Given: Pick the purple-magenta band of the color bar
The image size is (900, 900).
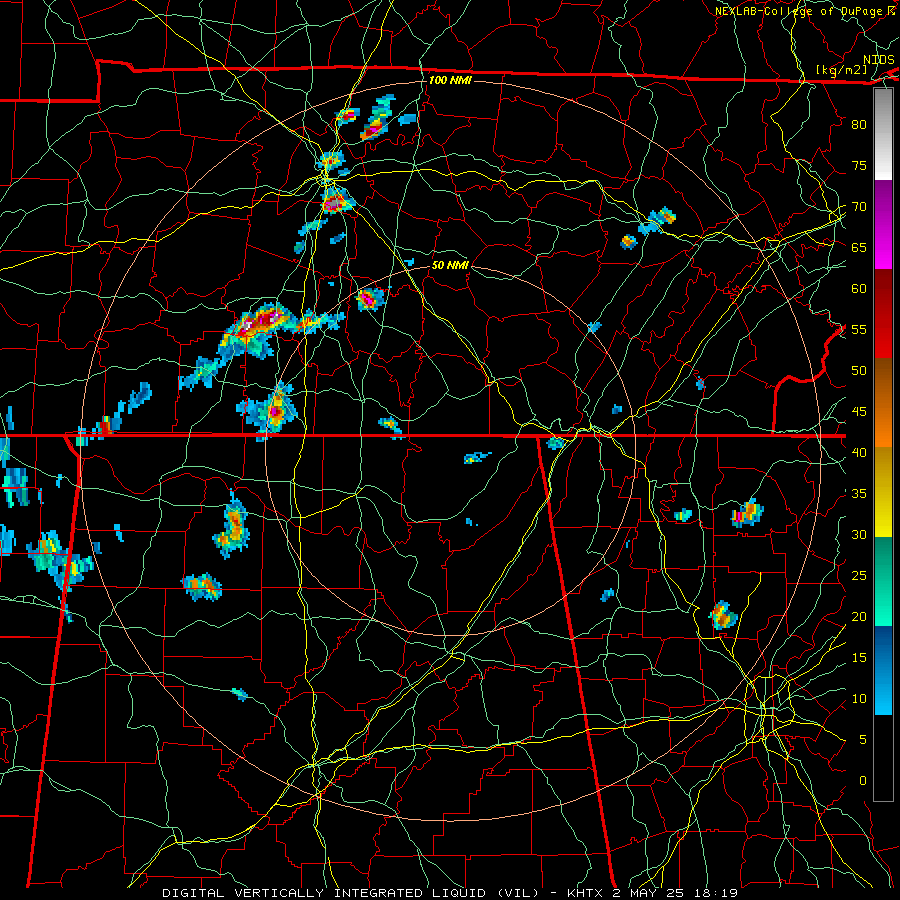Looking at the screenshot, I should click(x=883, y=224).
